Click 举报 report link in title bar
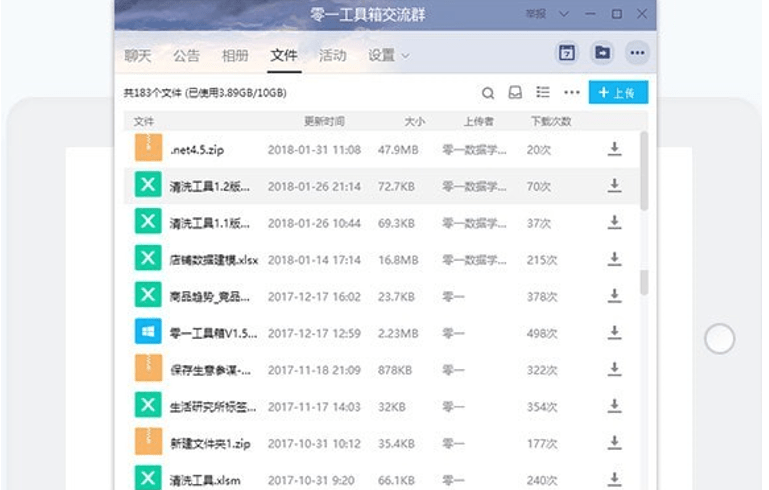Image resolution: width=769 pixels, height=490 pixels. (x=535, y=14)
